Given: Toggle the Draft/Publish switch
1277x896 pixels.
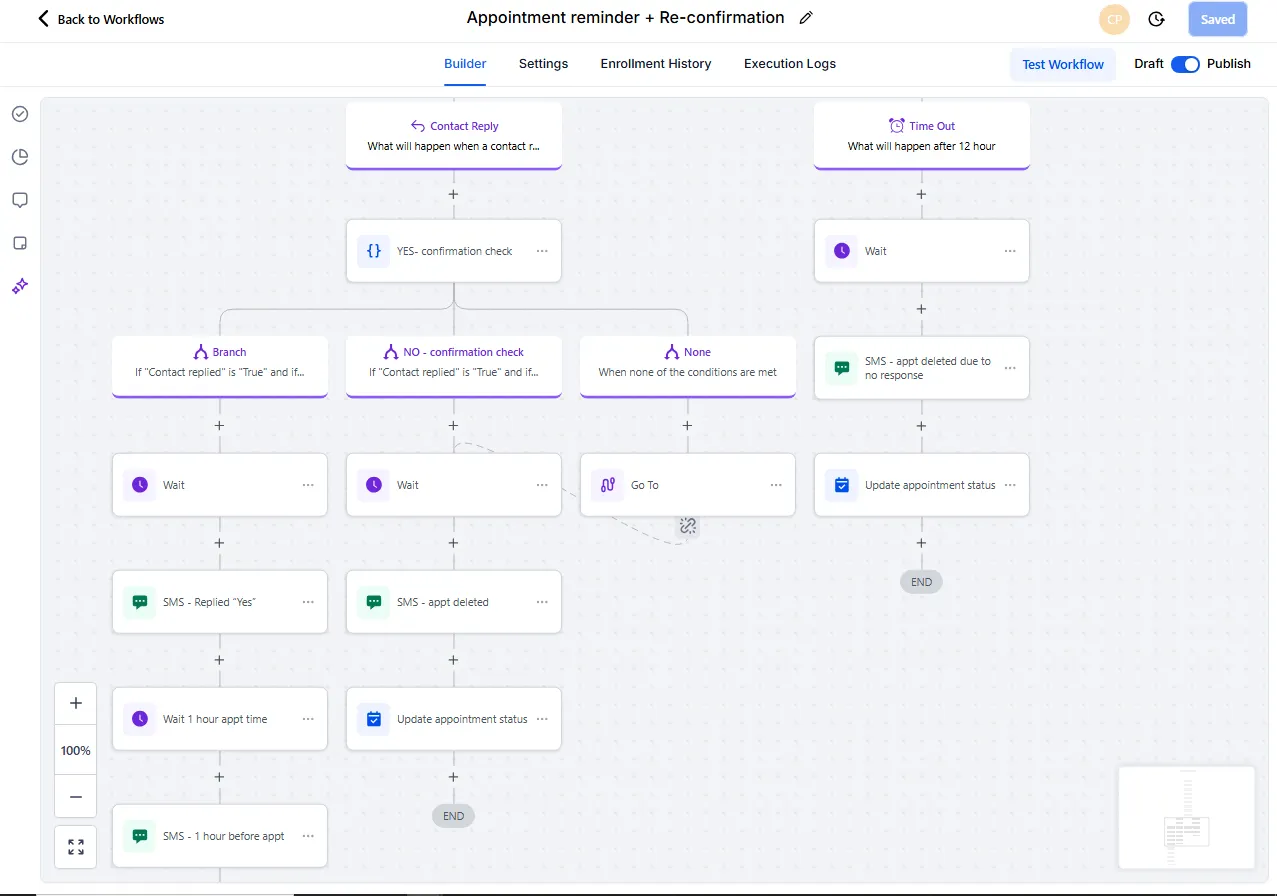Looking at the screenshot, I should (1185, 64).
